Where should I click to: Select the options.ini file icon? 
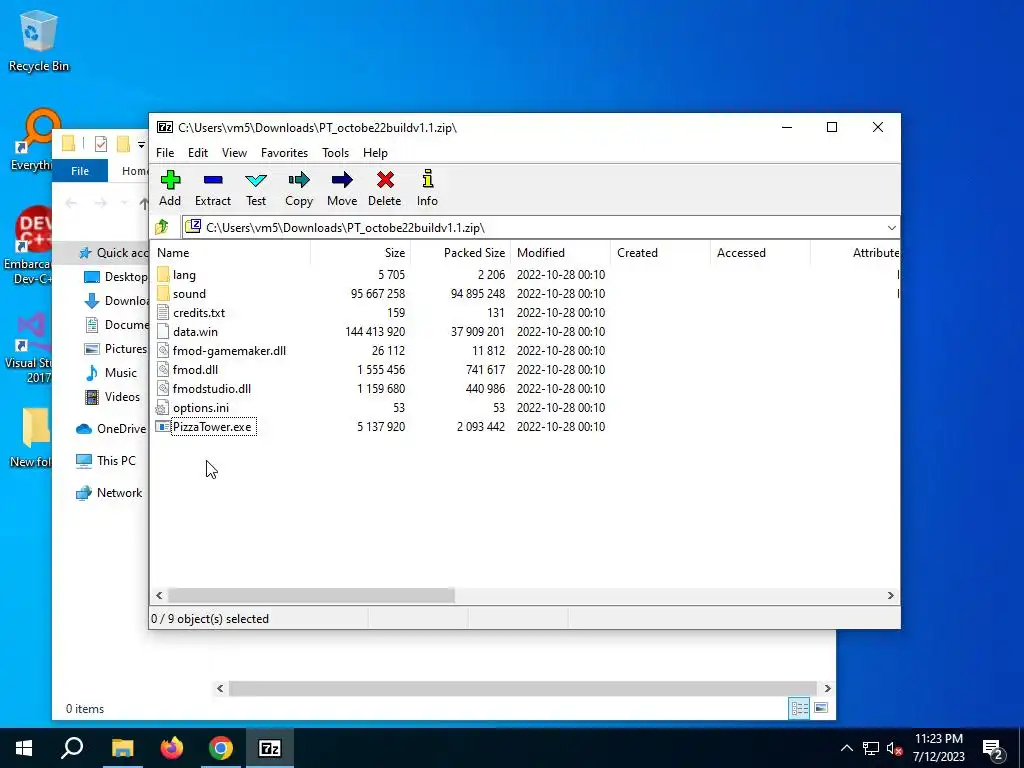pos(163,408)
